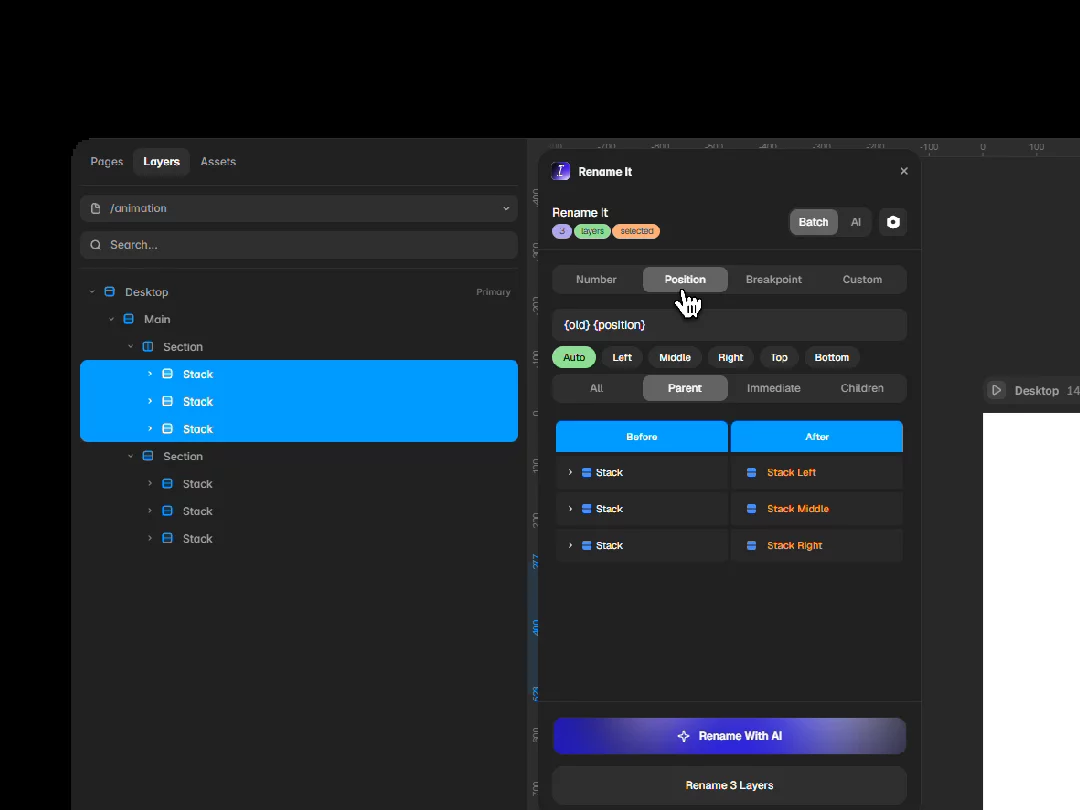
Task: Click the page icon beside /animation
Action: 96,208
